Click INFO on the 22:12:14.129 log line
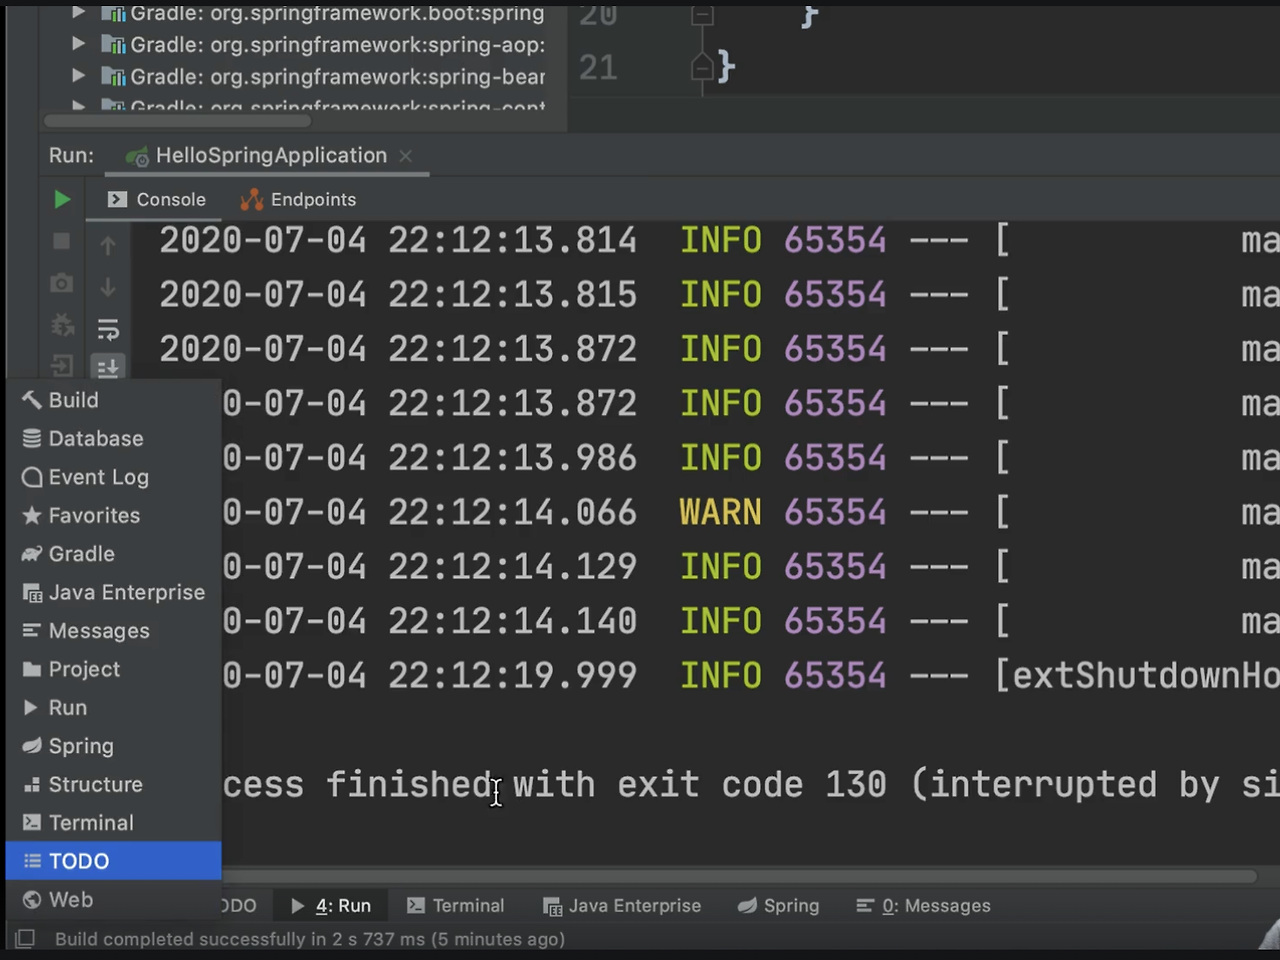 click(x=721, y=567)
